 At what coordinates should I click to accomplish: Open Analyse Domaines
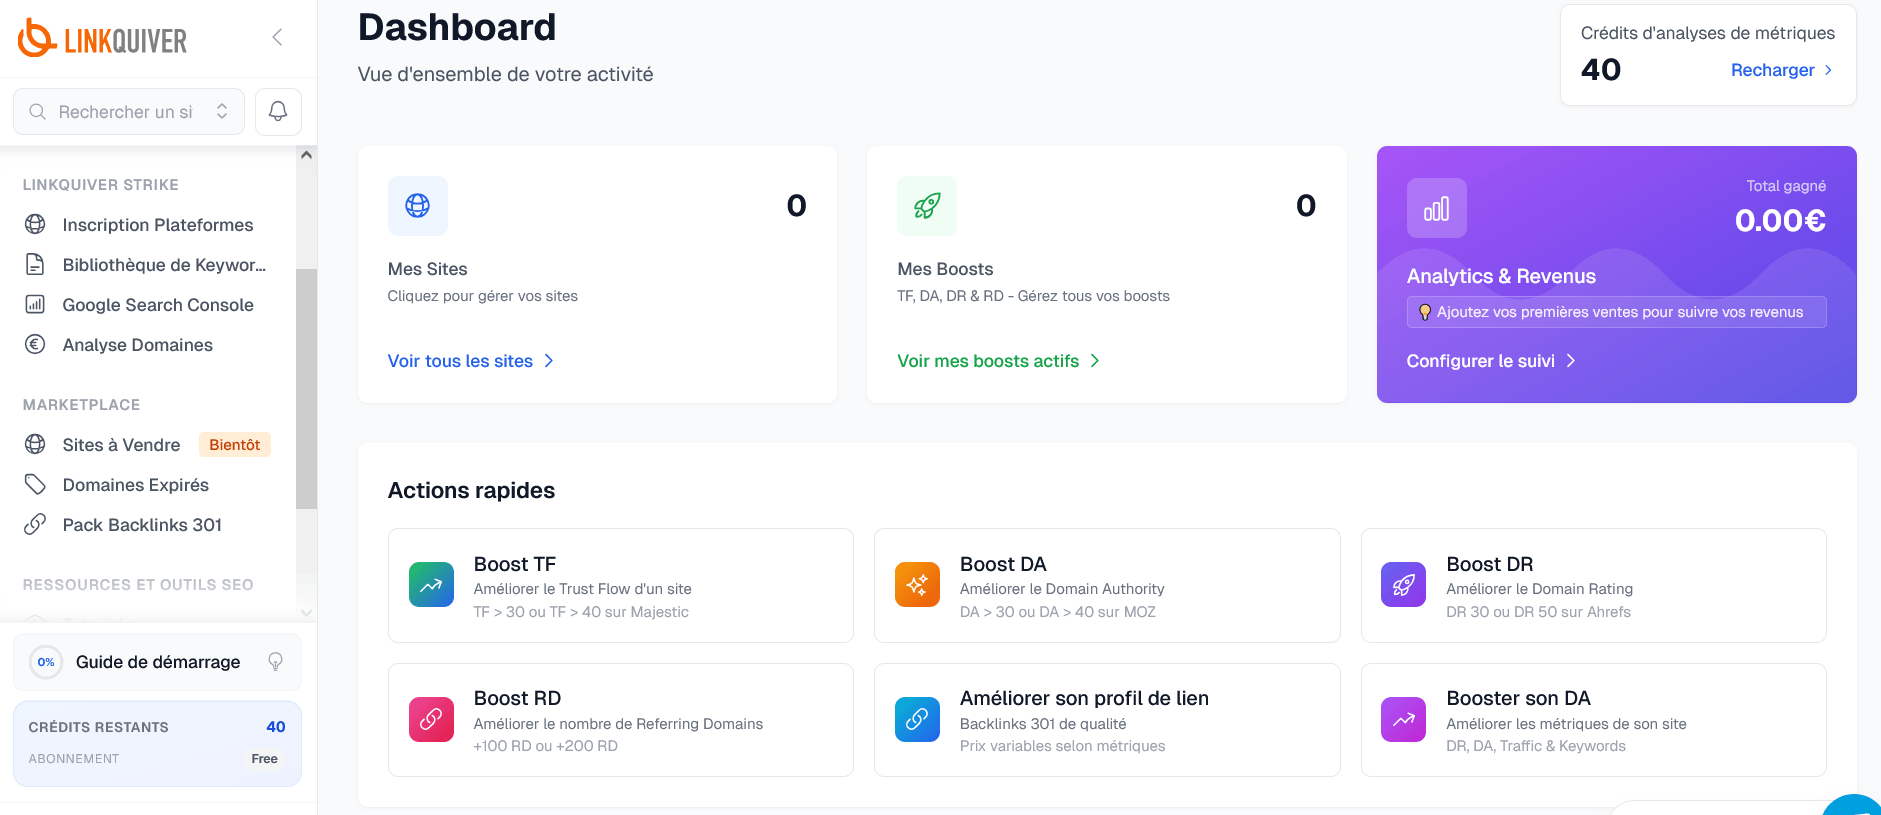pyautogui.click(x=138, y=345)
